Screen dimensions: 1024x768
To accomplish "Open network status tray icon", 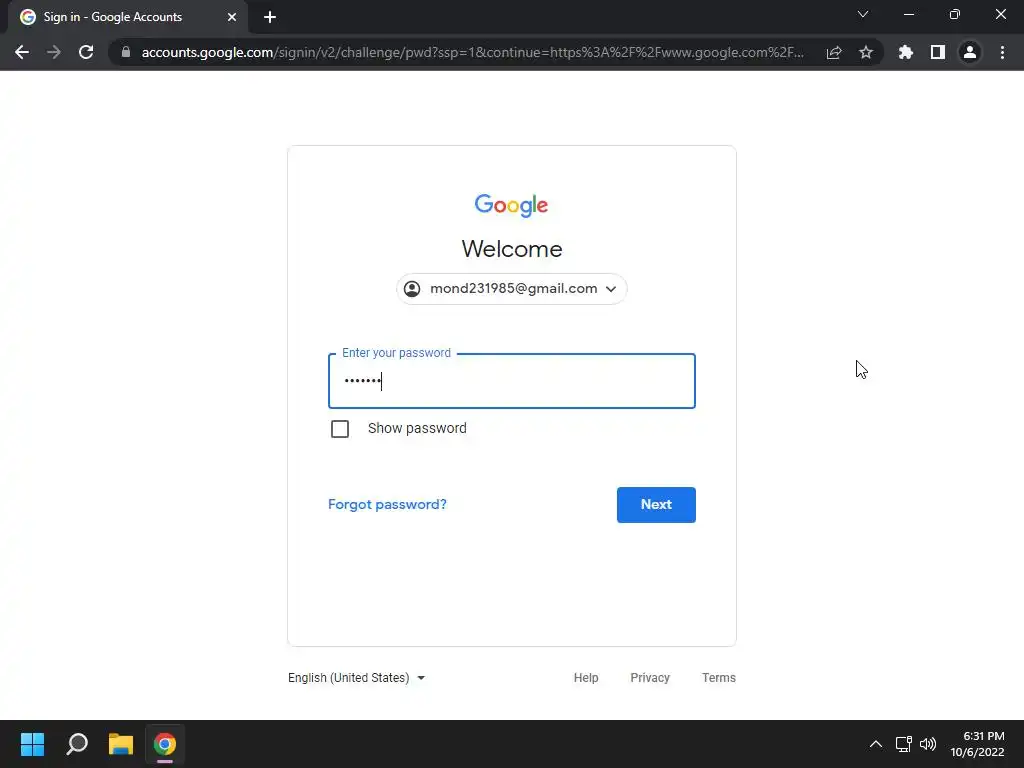I will point(904,744).
